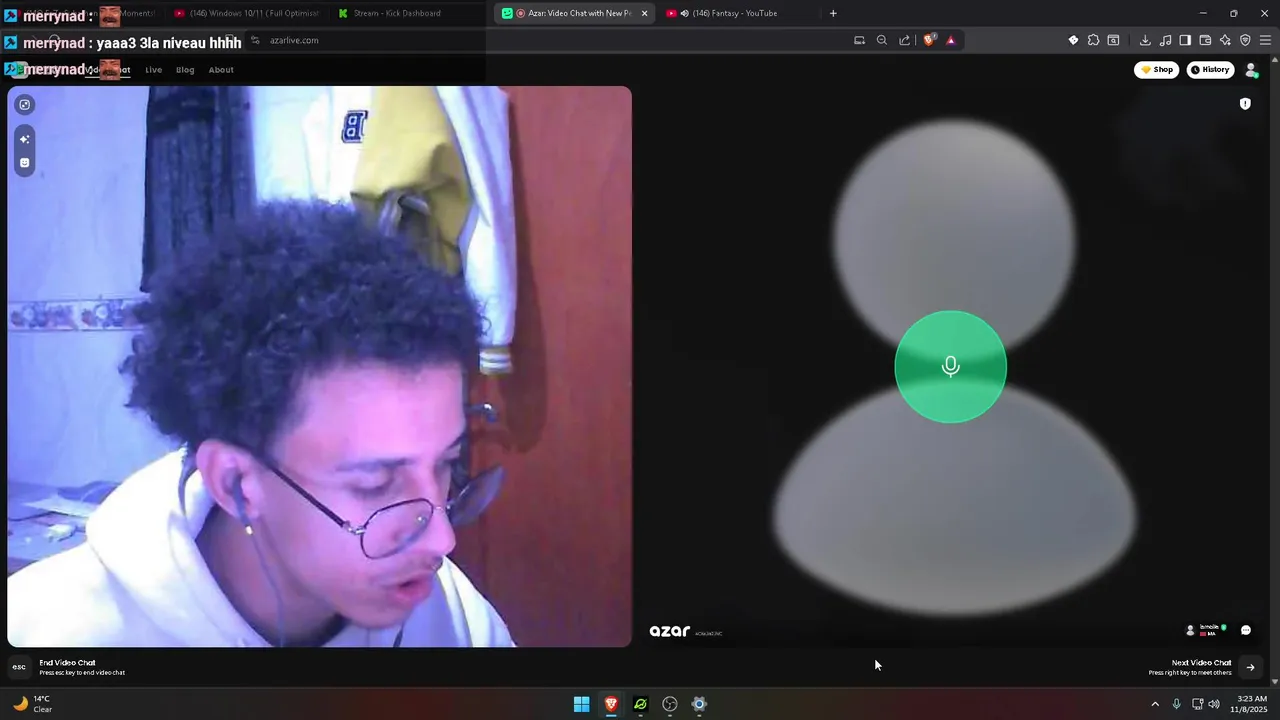The height and width of the screenshot is (720, 1280).
Task: Open the Windows Start menu
Action: (581, 704)
